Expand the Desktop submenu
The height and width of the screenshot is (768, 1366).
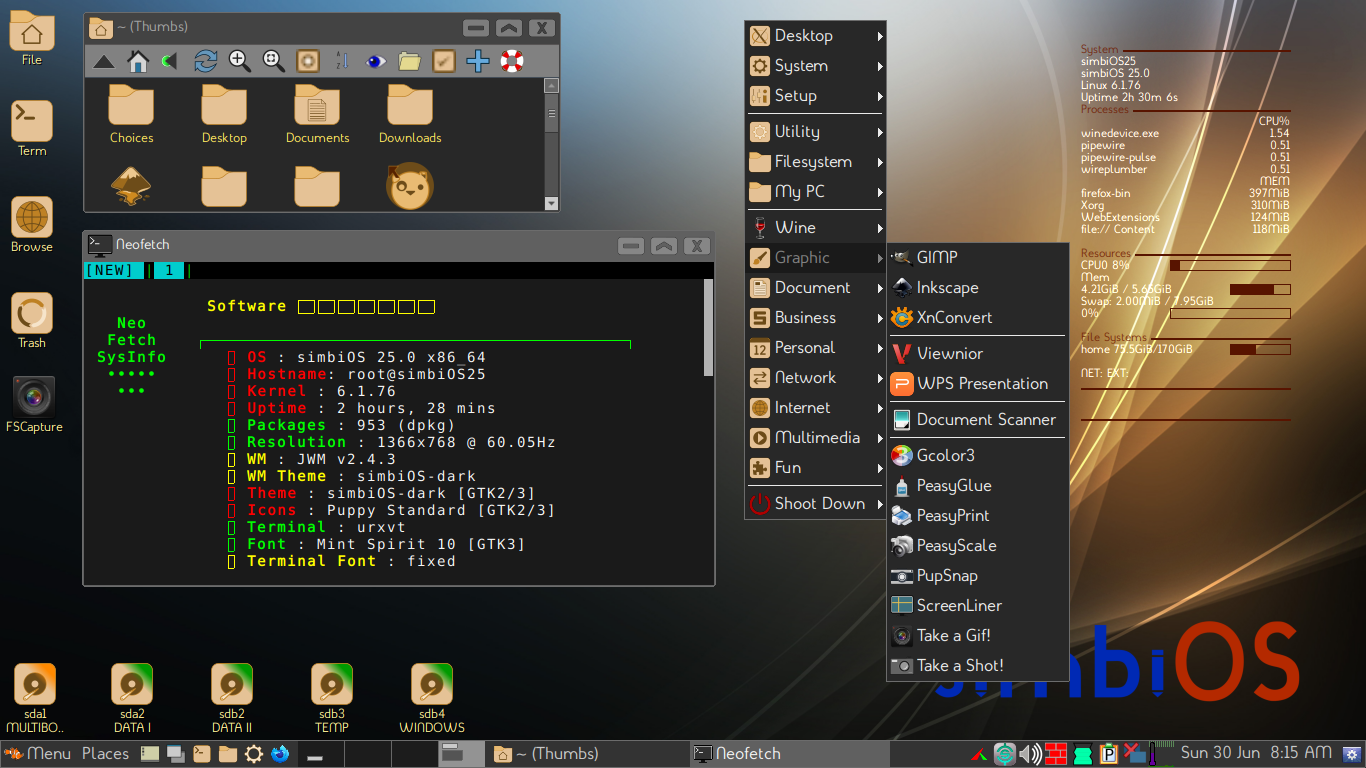pyautogui.click(x=816, y=36)
